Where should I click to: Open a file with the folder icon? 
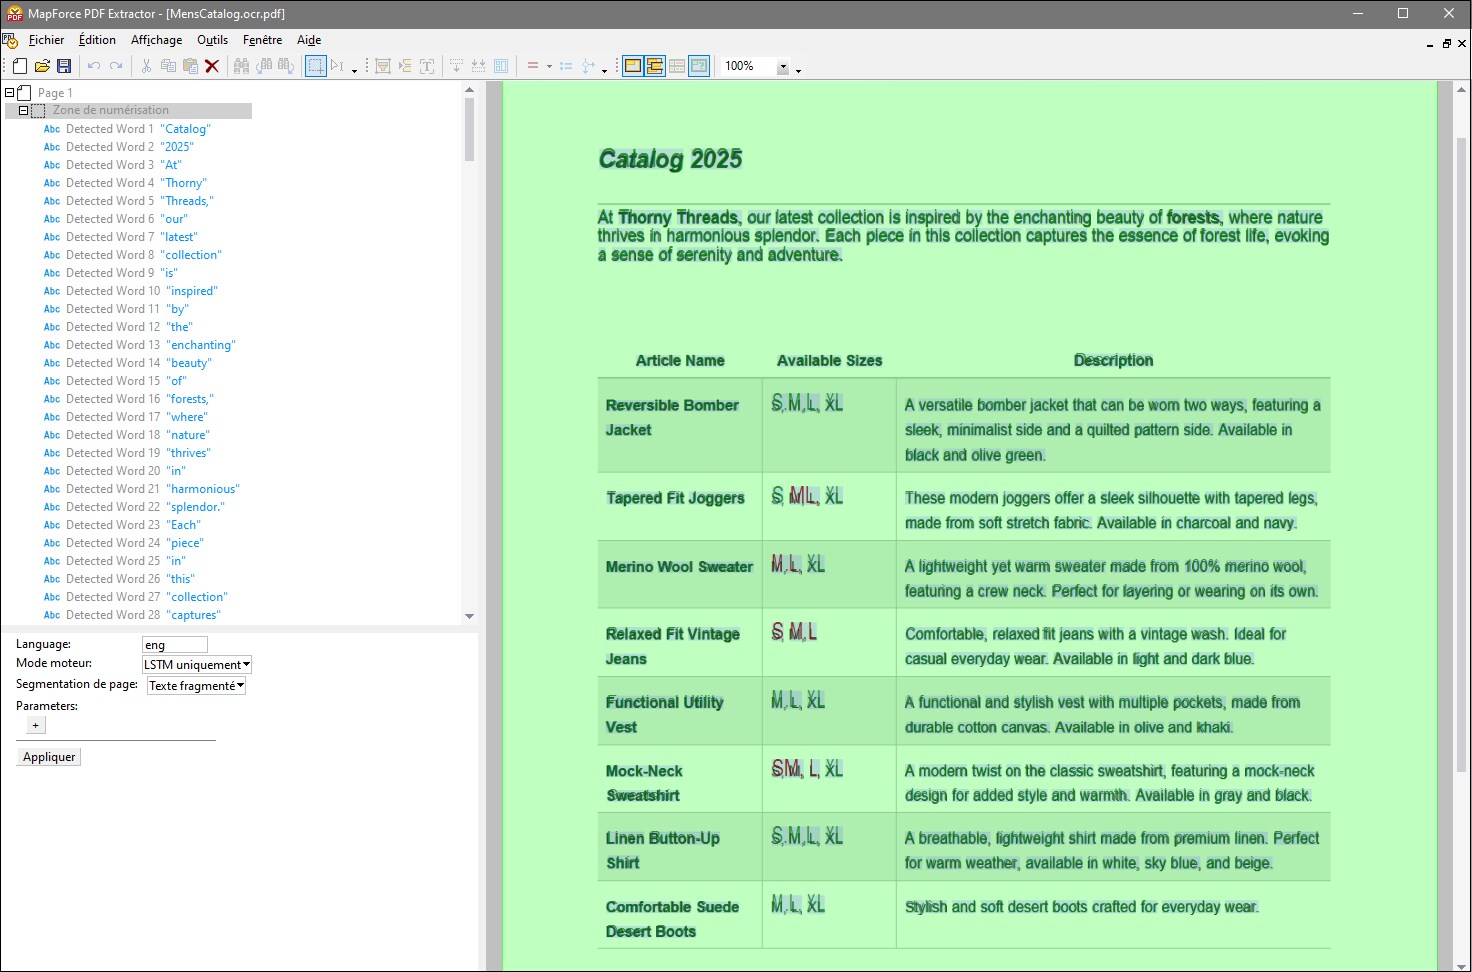pos(42,66)
